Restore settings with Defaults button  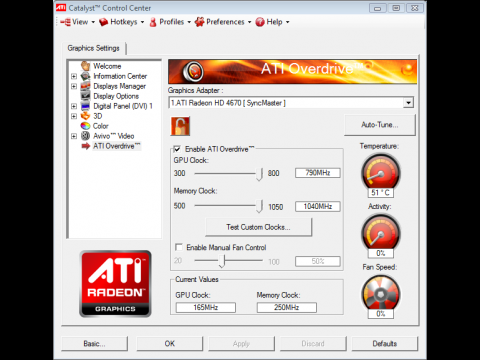(x=385, y=344)
